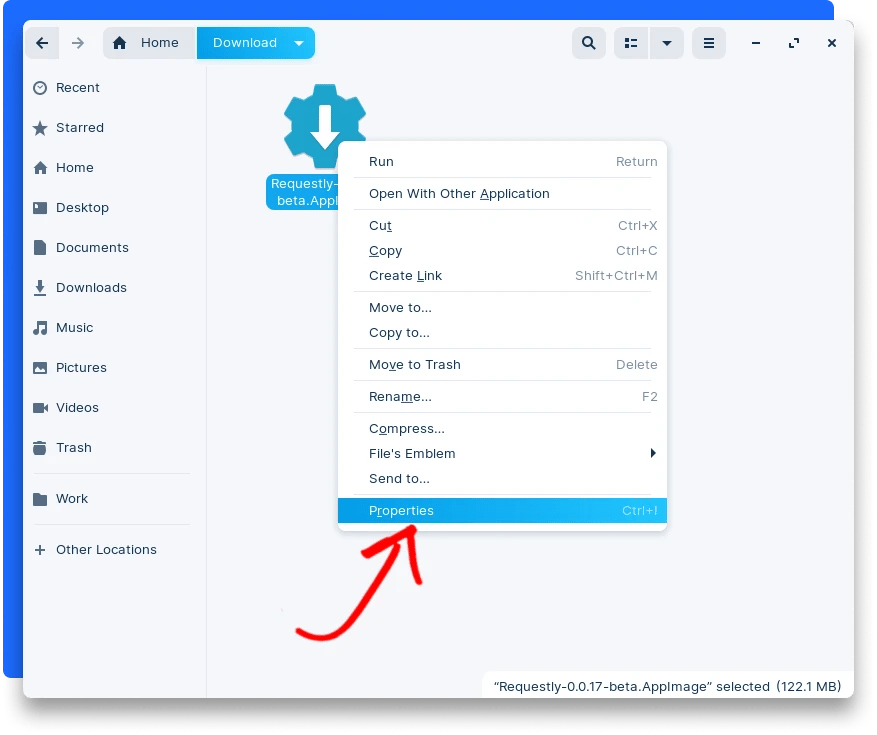Choose Run from the context menu

click(502, 162)
